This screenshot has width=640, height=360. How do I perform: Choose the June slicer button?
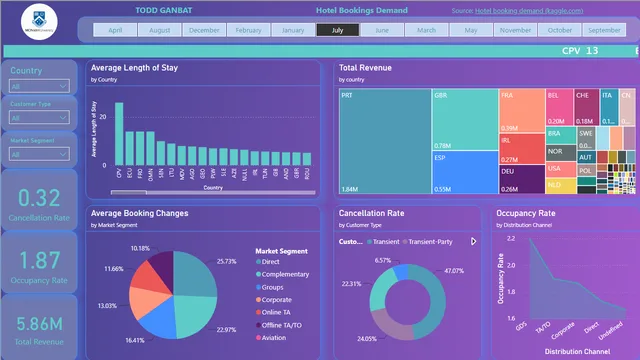coord(382,30)
